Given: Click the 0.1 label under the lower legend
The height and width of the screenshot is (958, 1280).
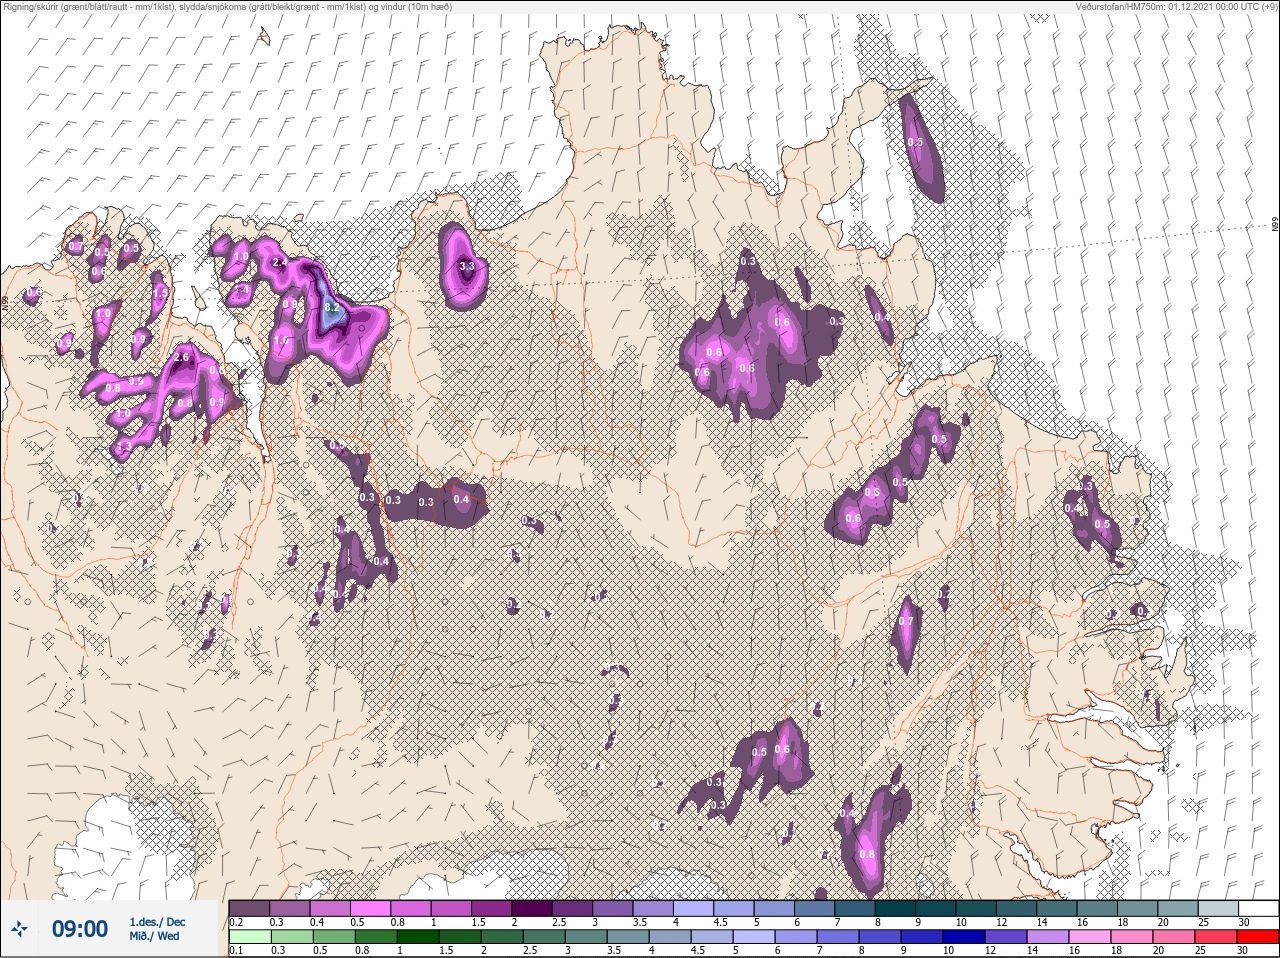Looking at the screenshot, I should [x=236, y=950].
